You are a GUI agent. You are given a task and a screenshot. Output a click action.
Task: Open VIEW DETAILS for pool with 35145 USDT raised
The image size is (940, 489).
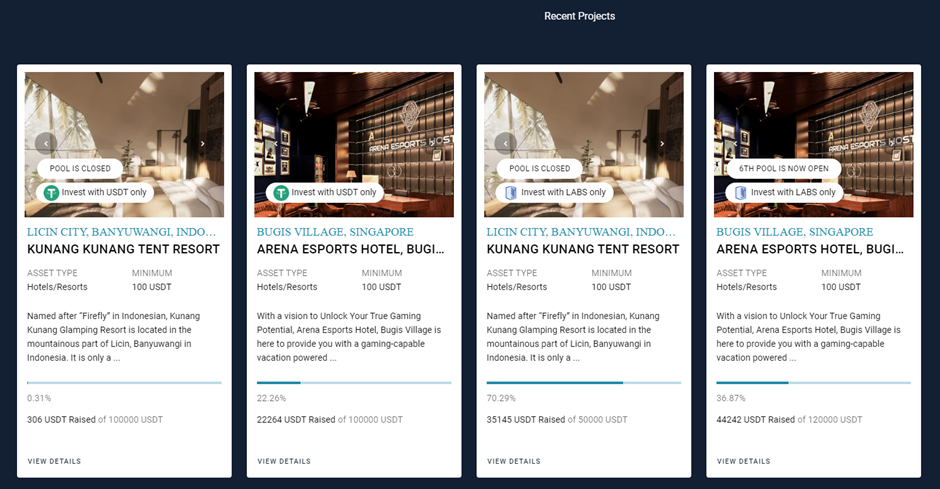(x=514, y=461)
